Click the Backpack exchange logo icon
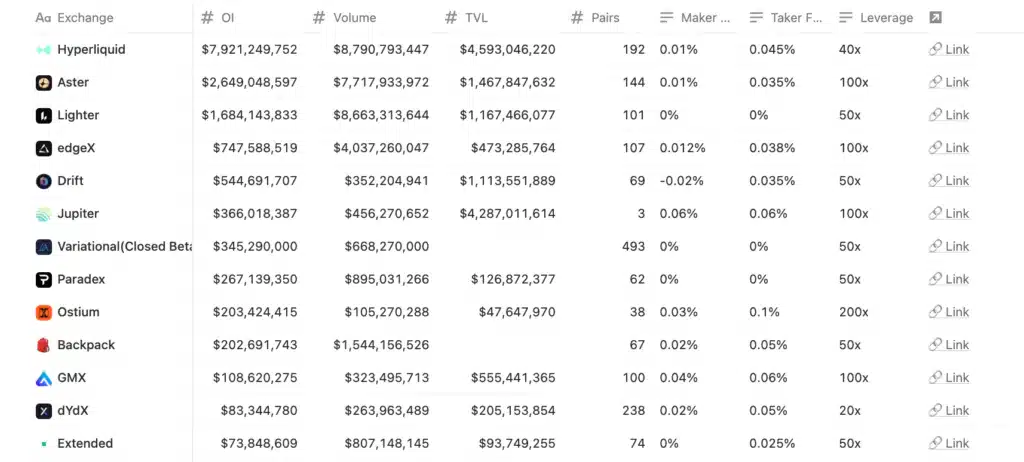Viewport: 1024px width, 462px height. pyautogui.click(x=44, y=345)
